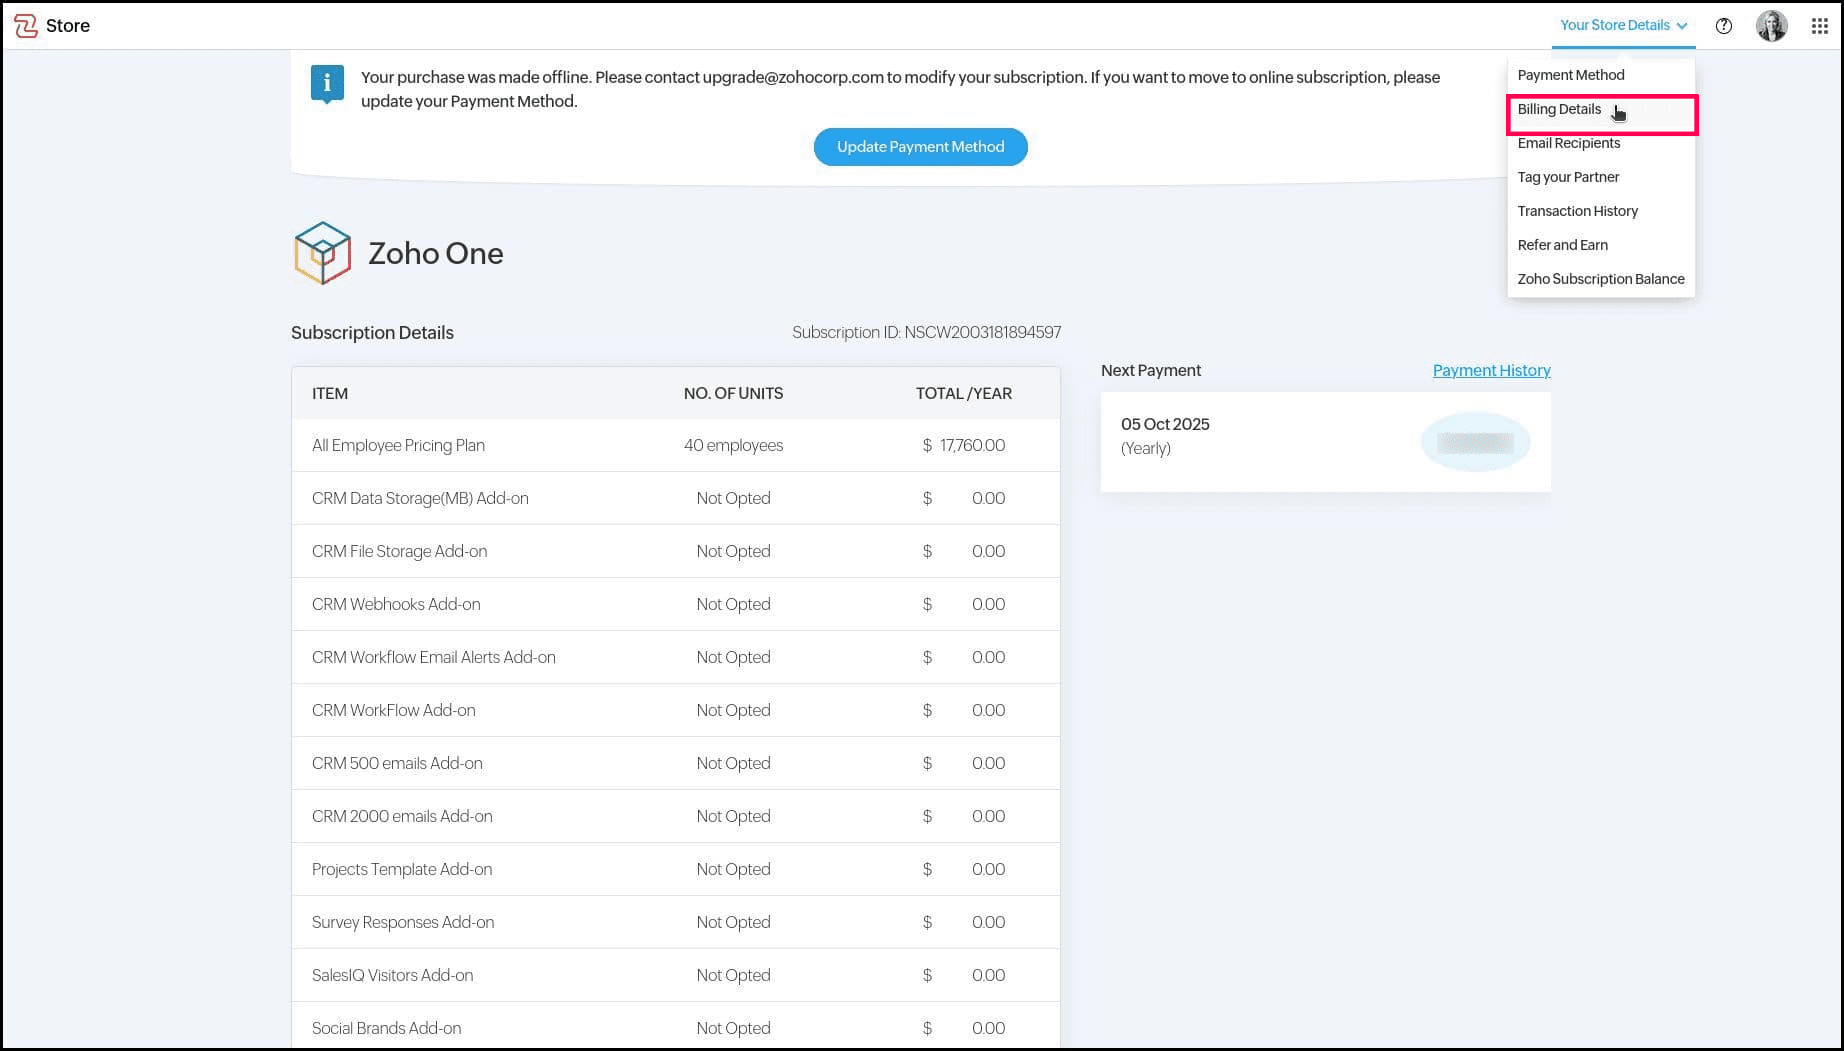
Task: Click the ITEM column header
Action: tap(330, 393)
